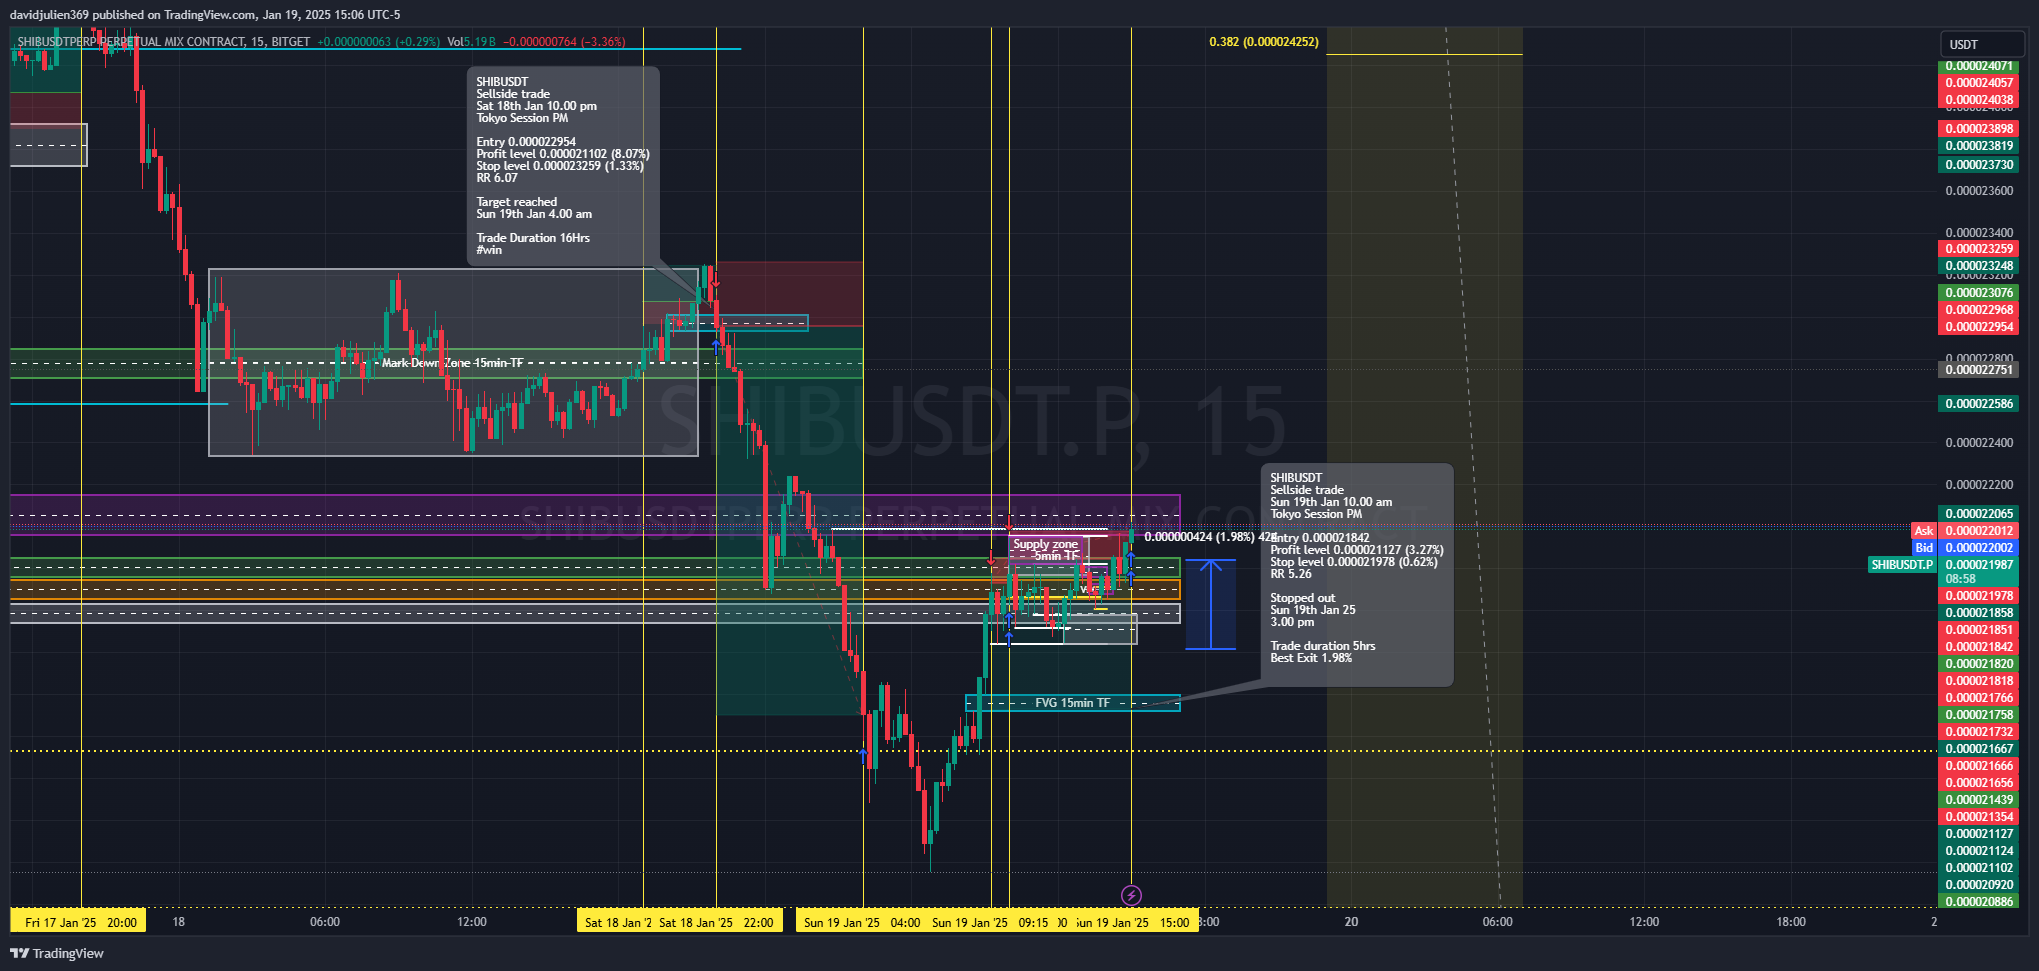Click the 0.000021766 red price label
This screenshot has height=971, width=2039.
click(x=1979, y=698)
